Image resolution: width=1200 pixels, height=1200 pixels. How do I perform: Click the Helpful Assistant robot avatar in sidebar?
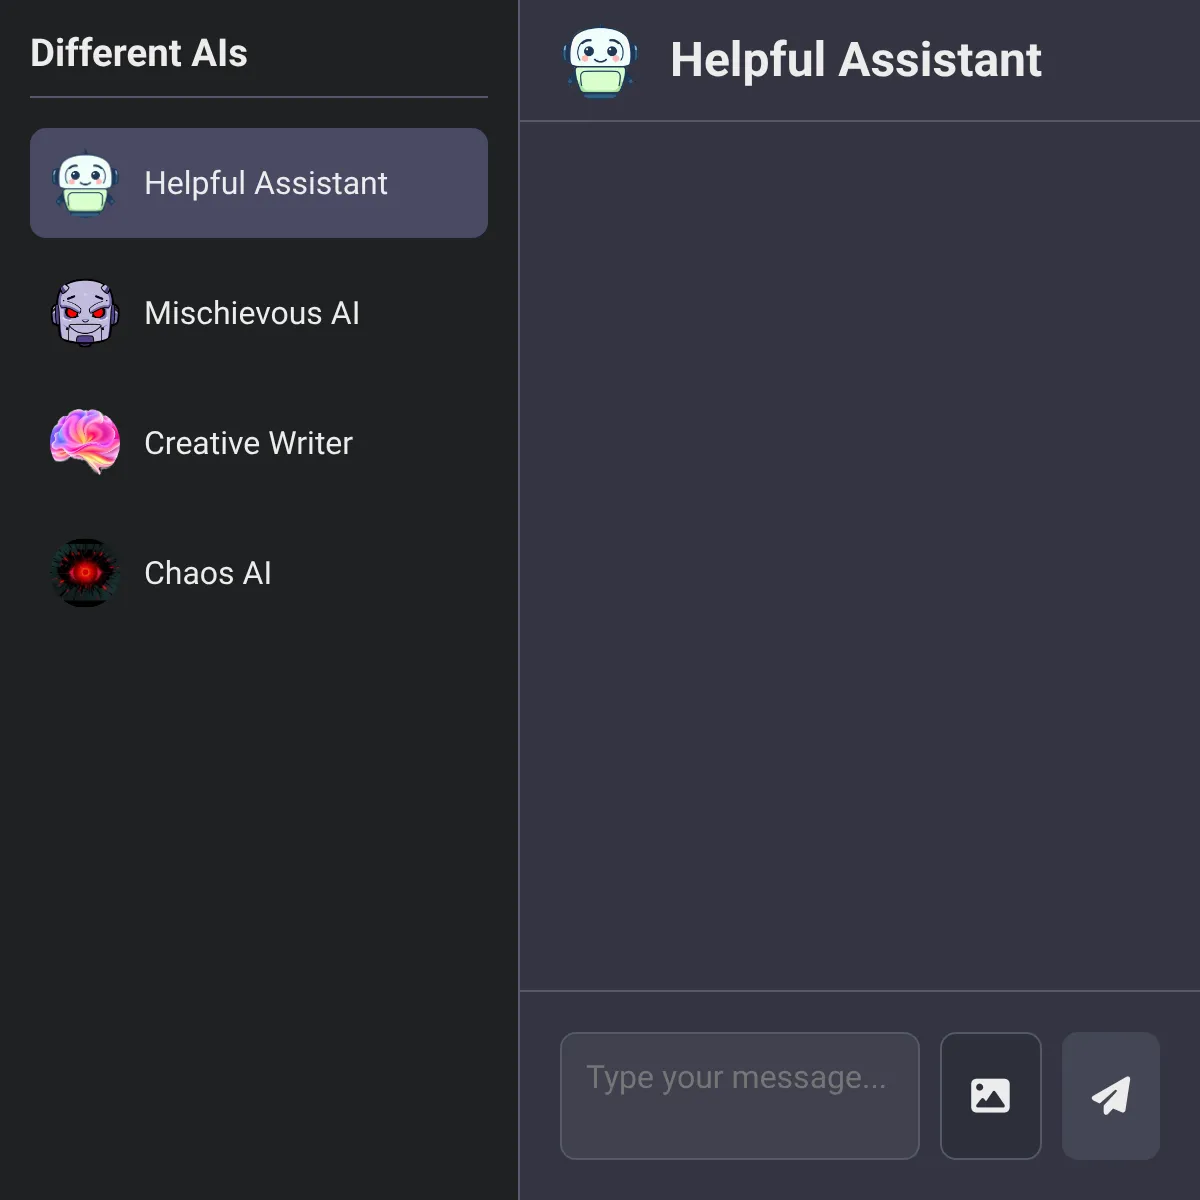coord(85,183)
